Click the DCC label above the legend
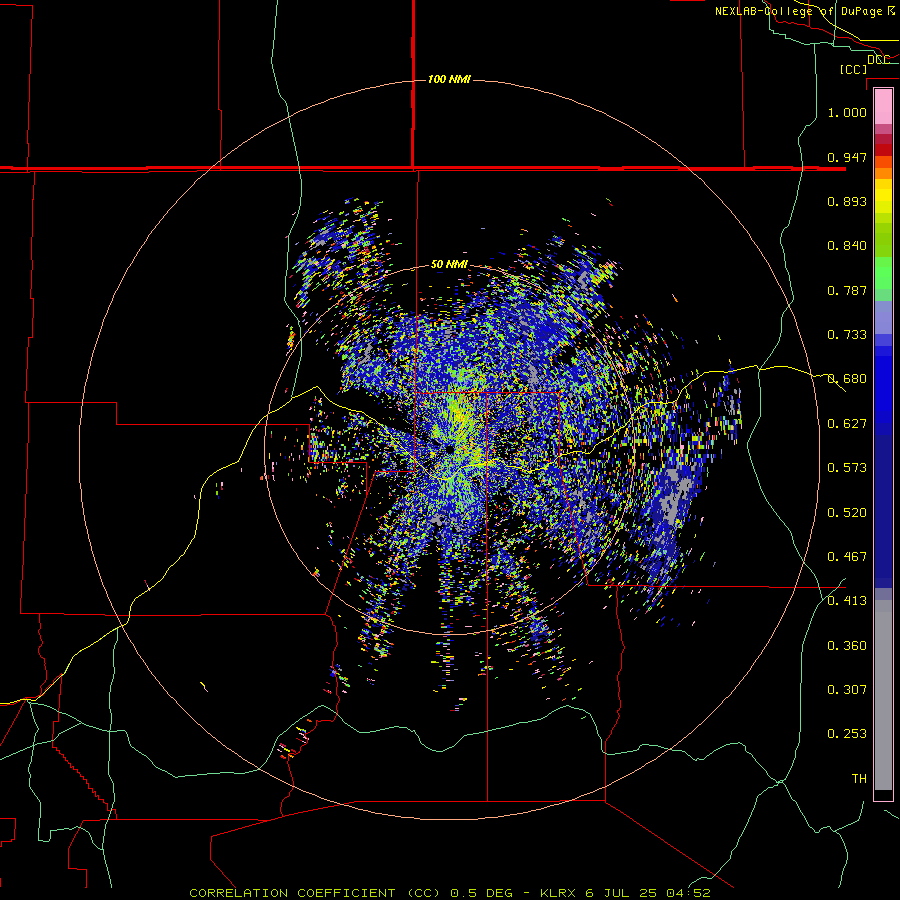This screenshot has width=900, height=900. (879, 60)
